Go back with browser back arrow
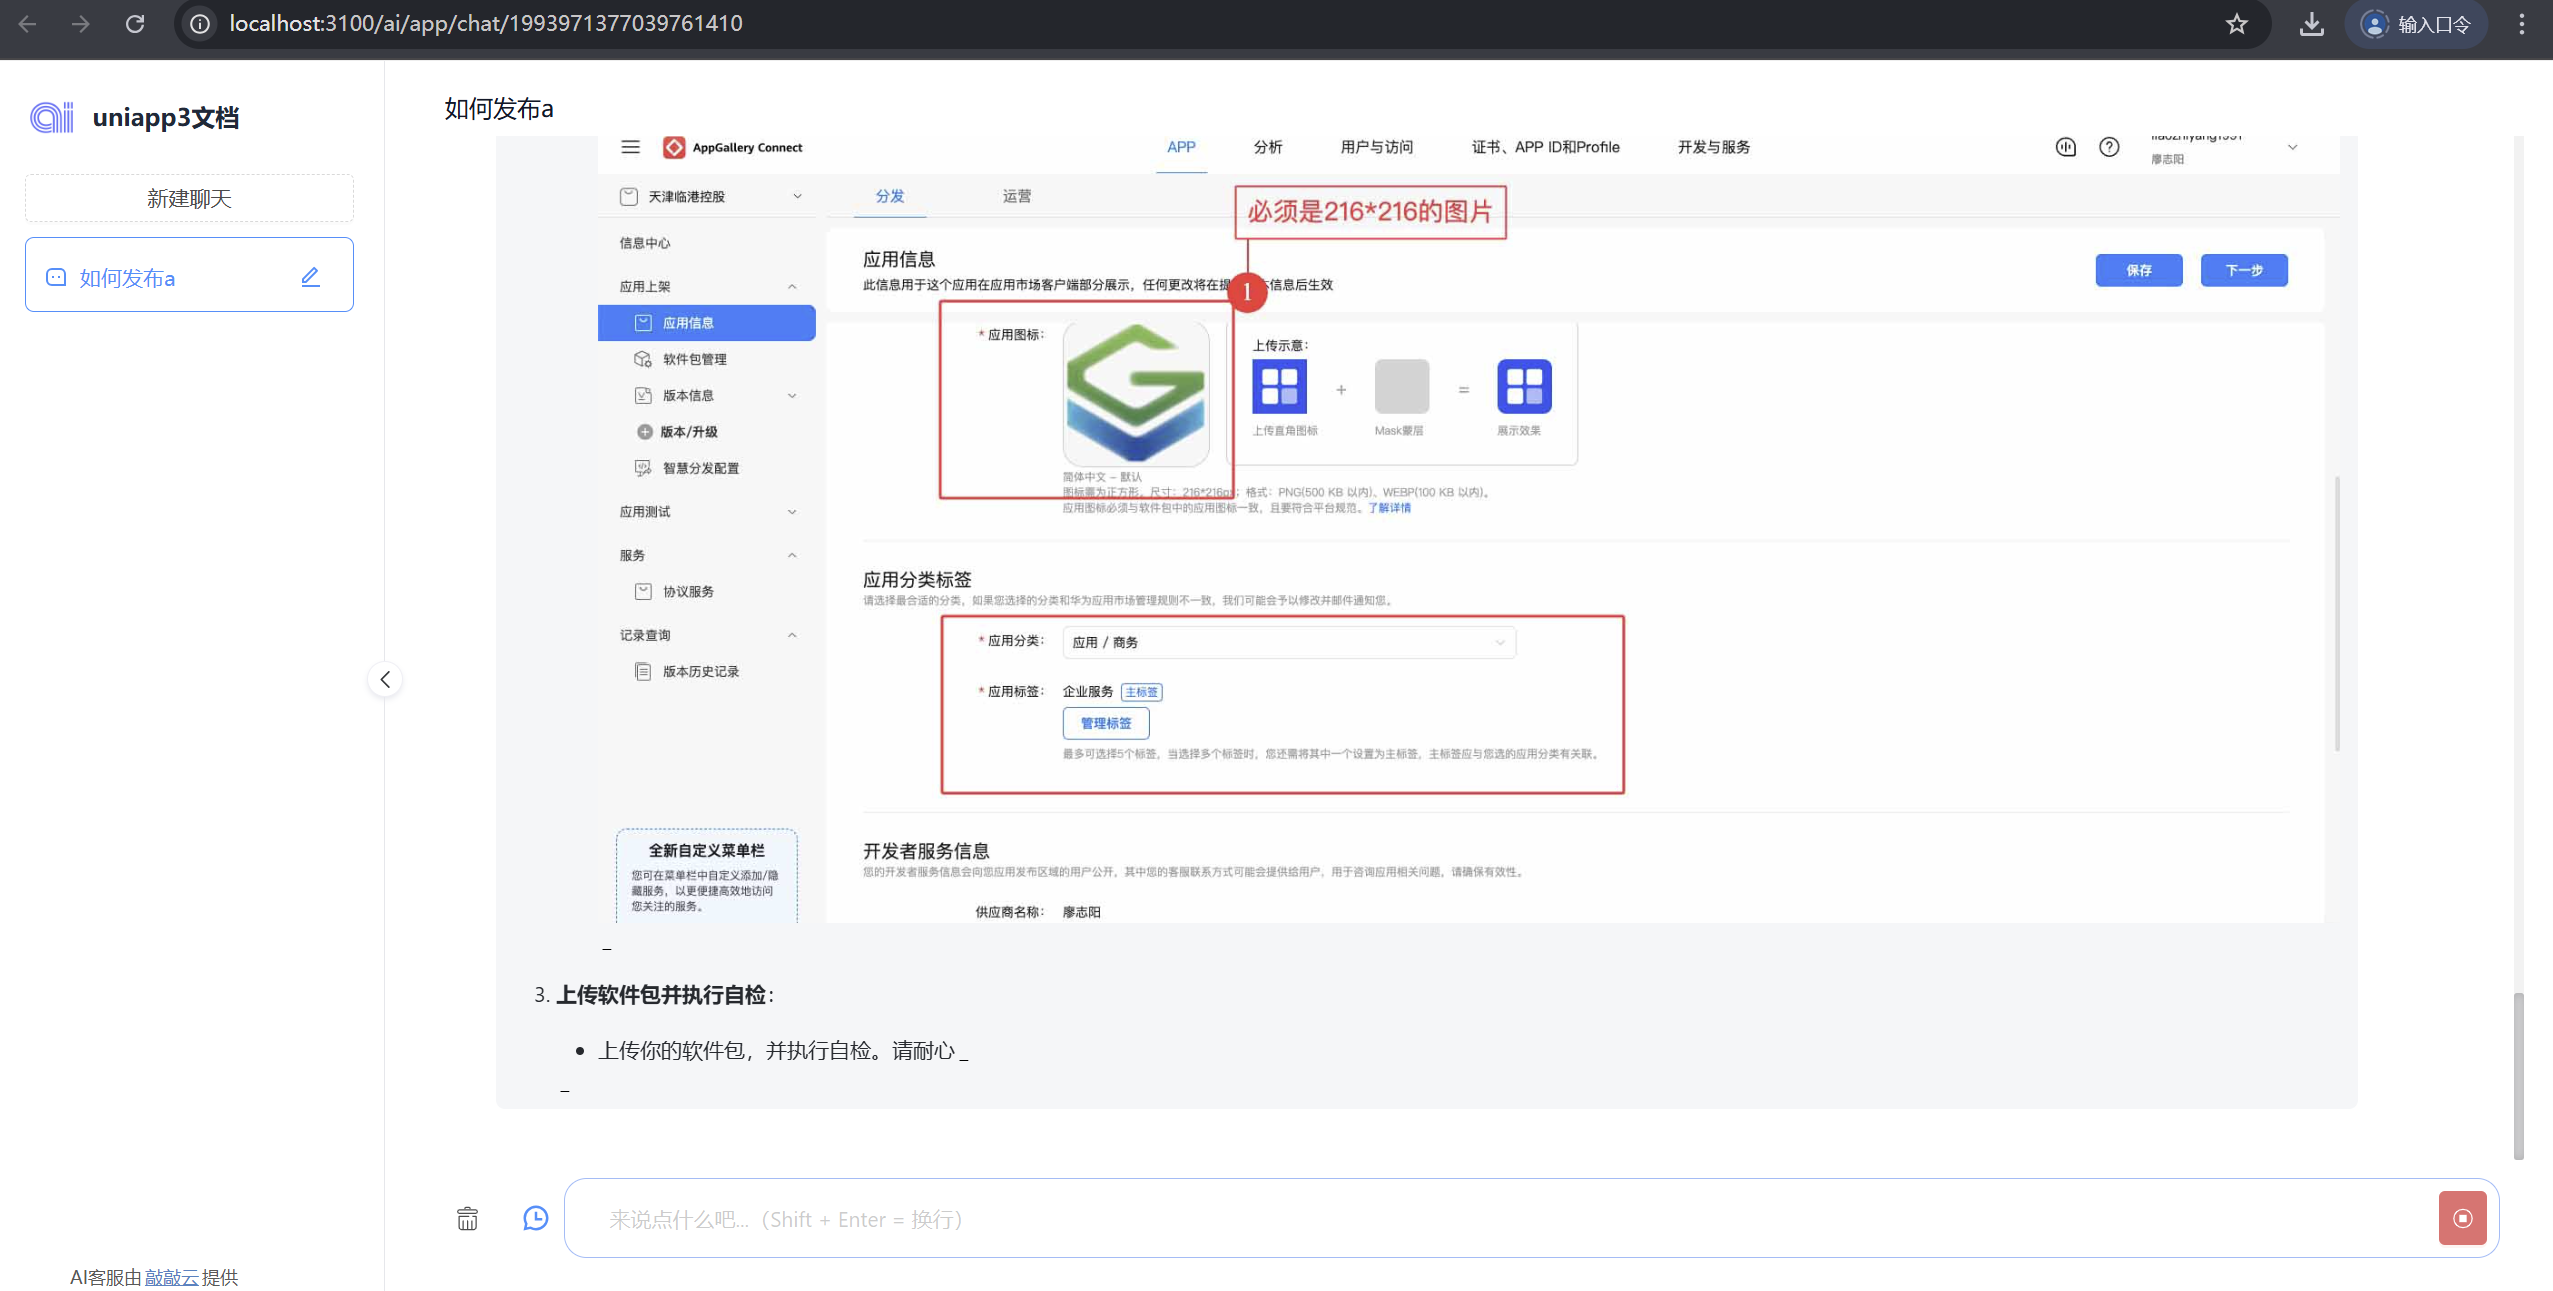The image size is (2553, 1291). (x=28, y=24)
